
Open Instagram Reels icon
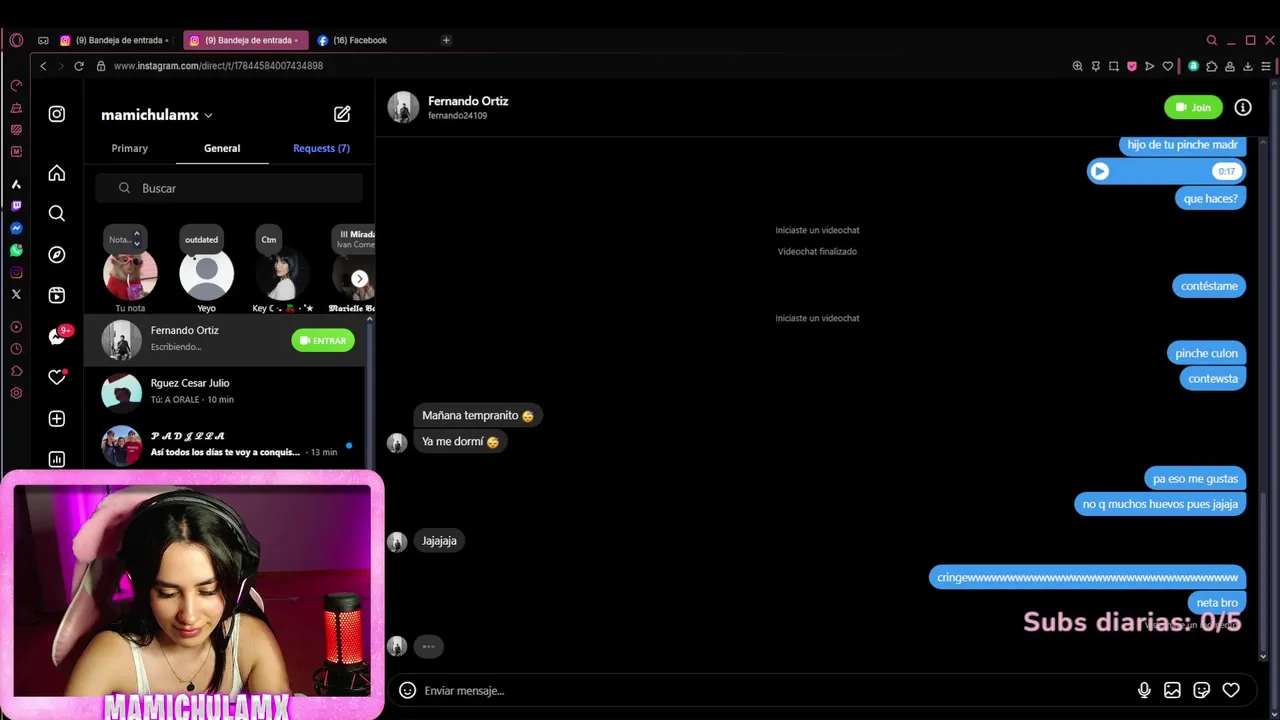click(x=57, y=295)
